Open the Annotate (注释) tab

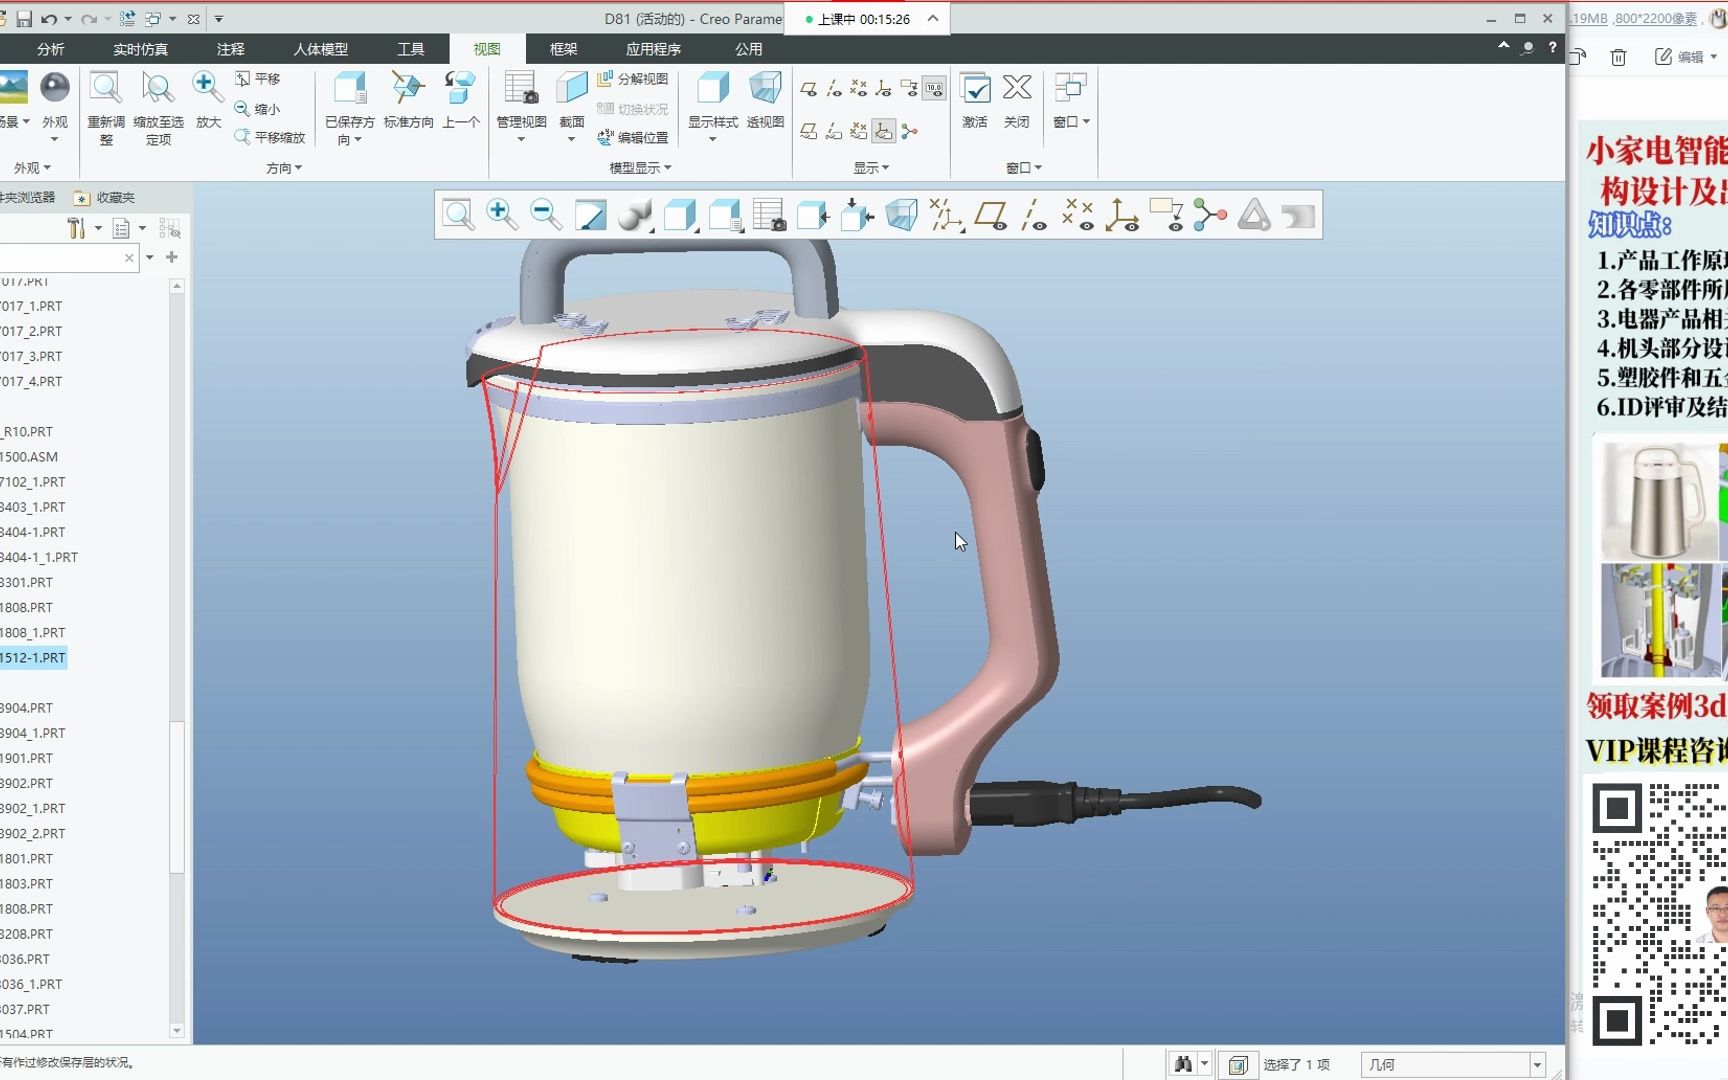tap(230, 49)
